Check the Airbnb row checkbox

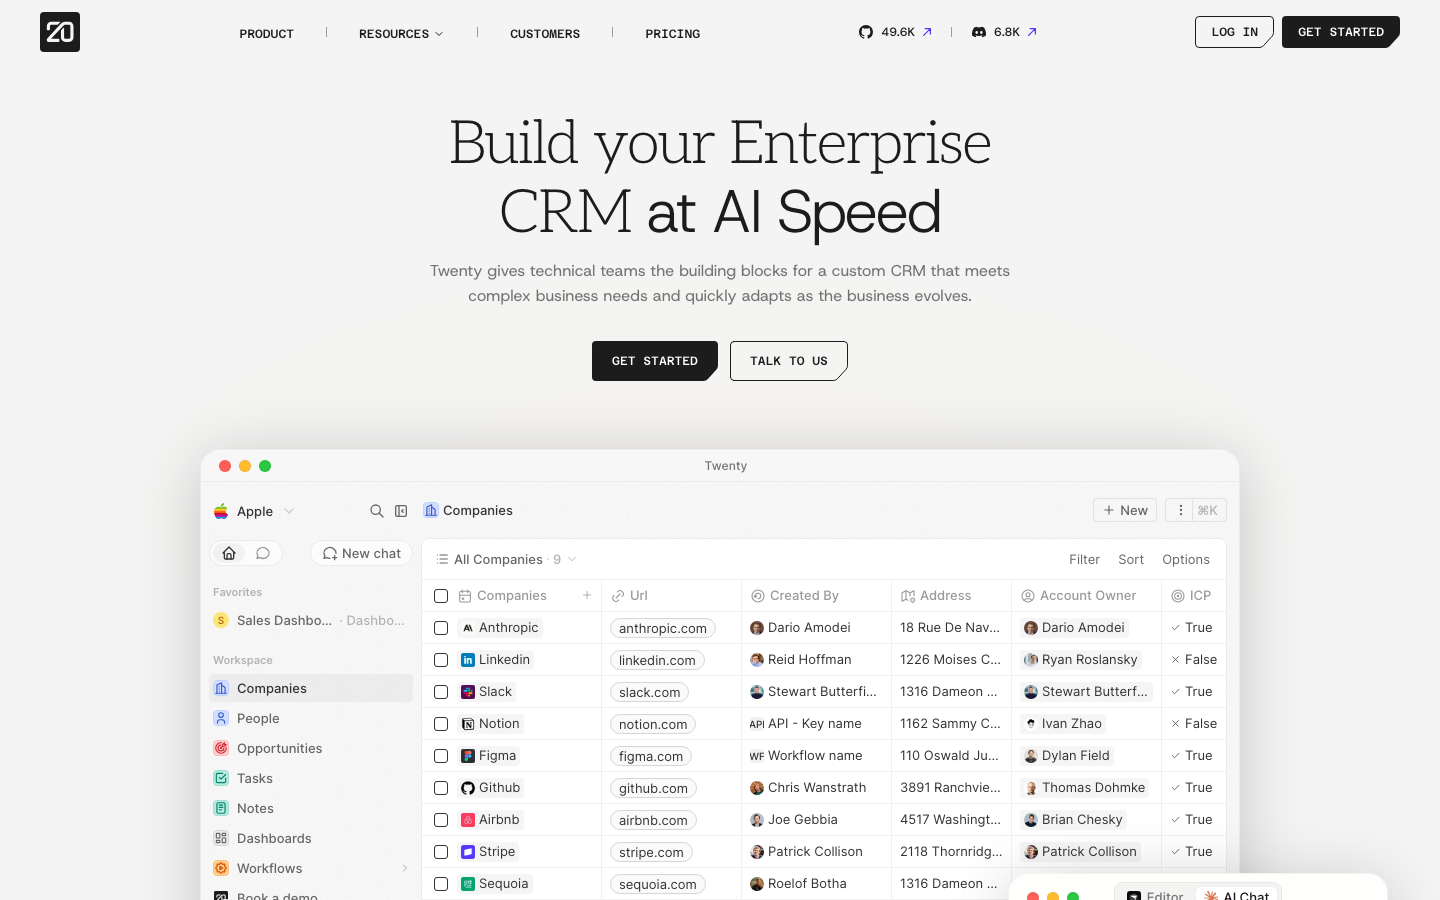[x=441, y=820]
